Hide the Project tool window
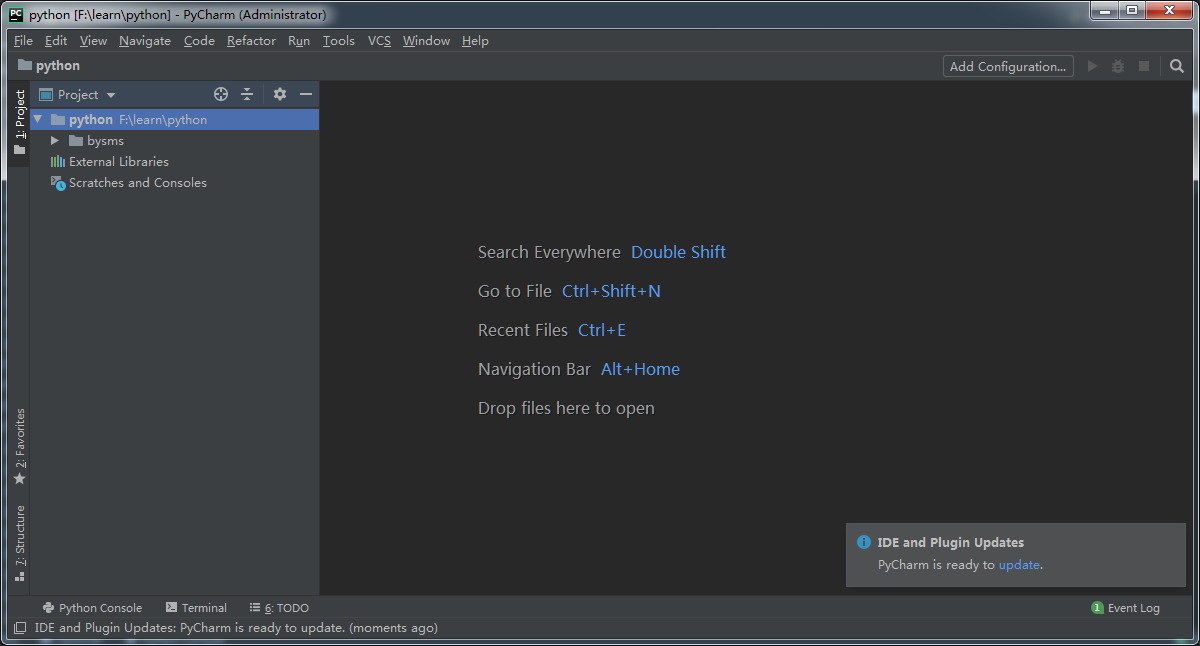Image resolution: width=1200 pixels, height=646 pixels. (x=306, y=94)
